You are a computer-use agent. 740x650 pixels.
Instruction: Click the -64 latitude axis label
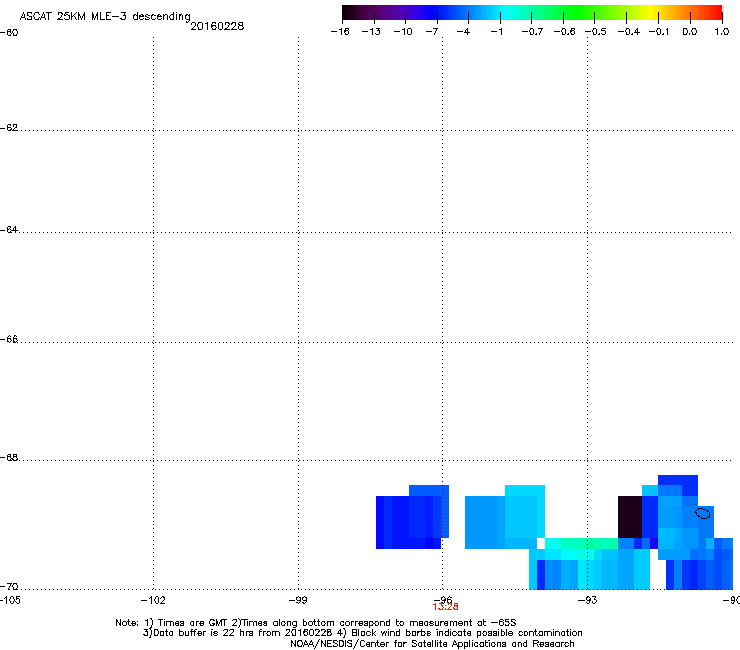9,230
